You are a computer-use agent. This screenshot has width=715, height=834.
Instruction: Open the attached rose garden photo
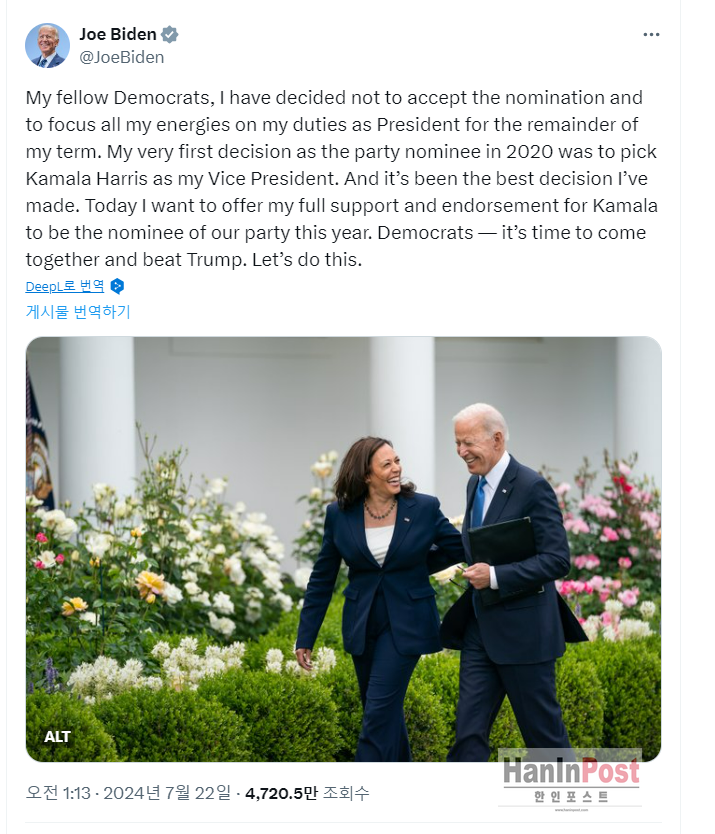343,548
